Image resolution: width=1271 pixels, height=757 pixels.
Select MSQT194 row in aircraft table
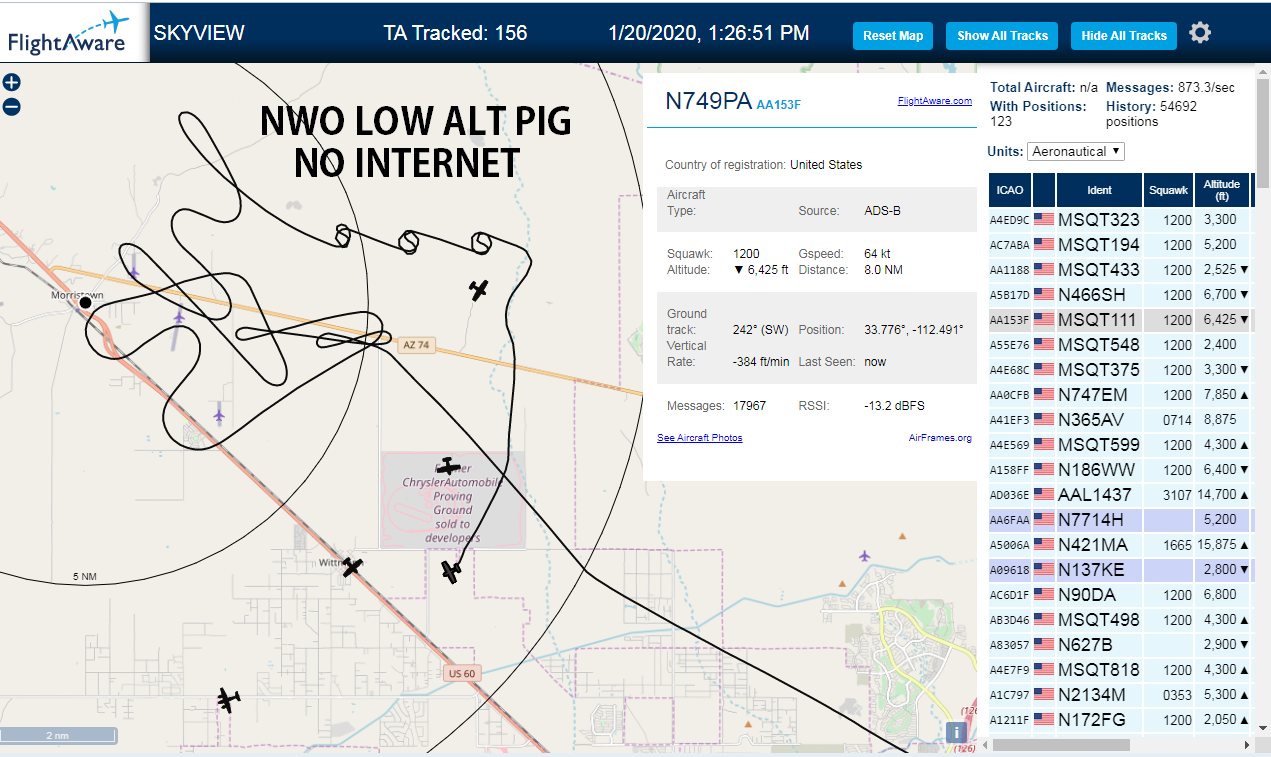click(1119, 244)
